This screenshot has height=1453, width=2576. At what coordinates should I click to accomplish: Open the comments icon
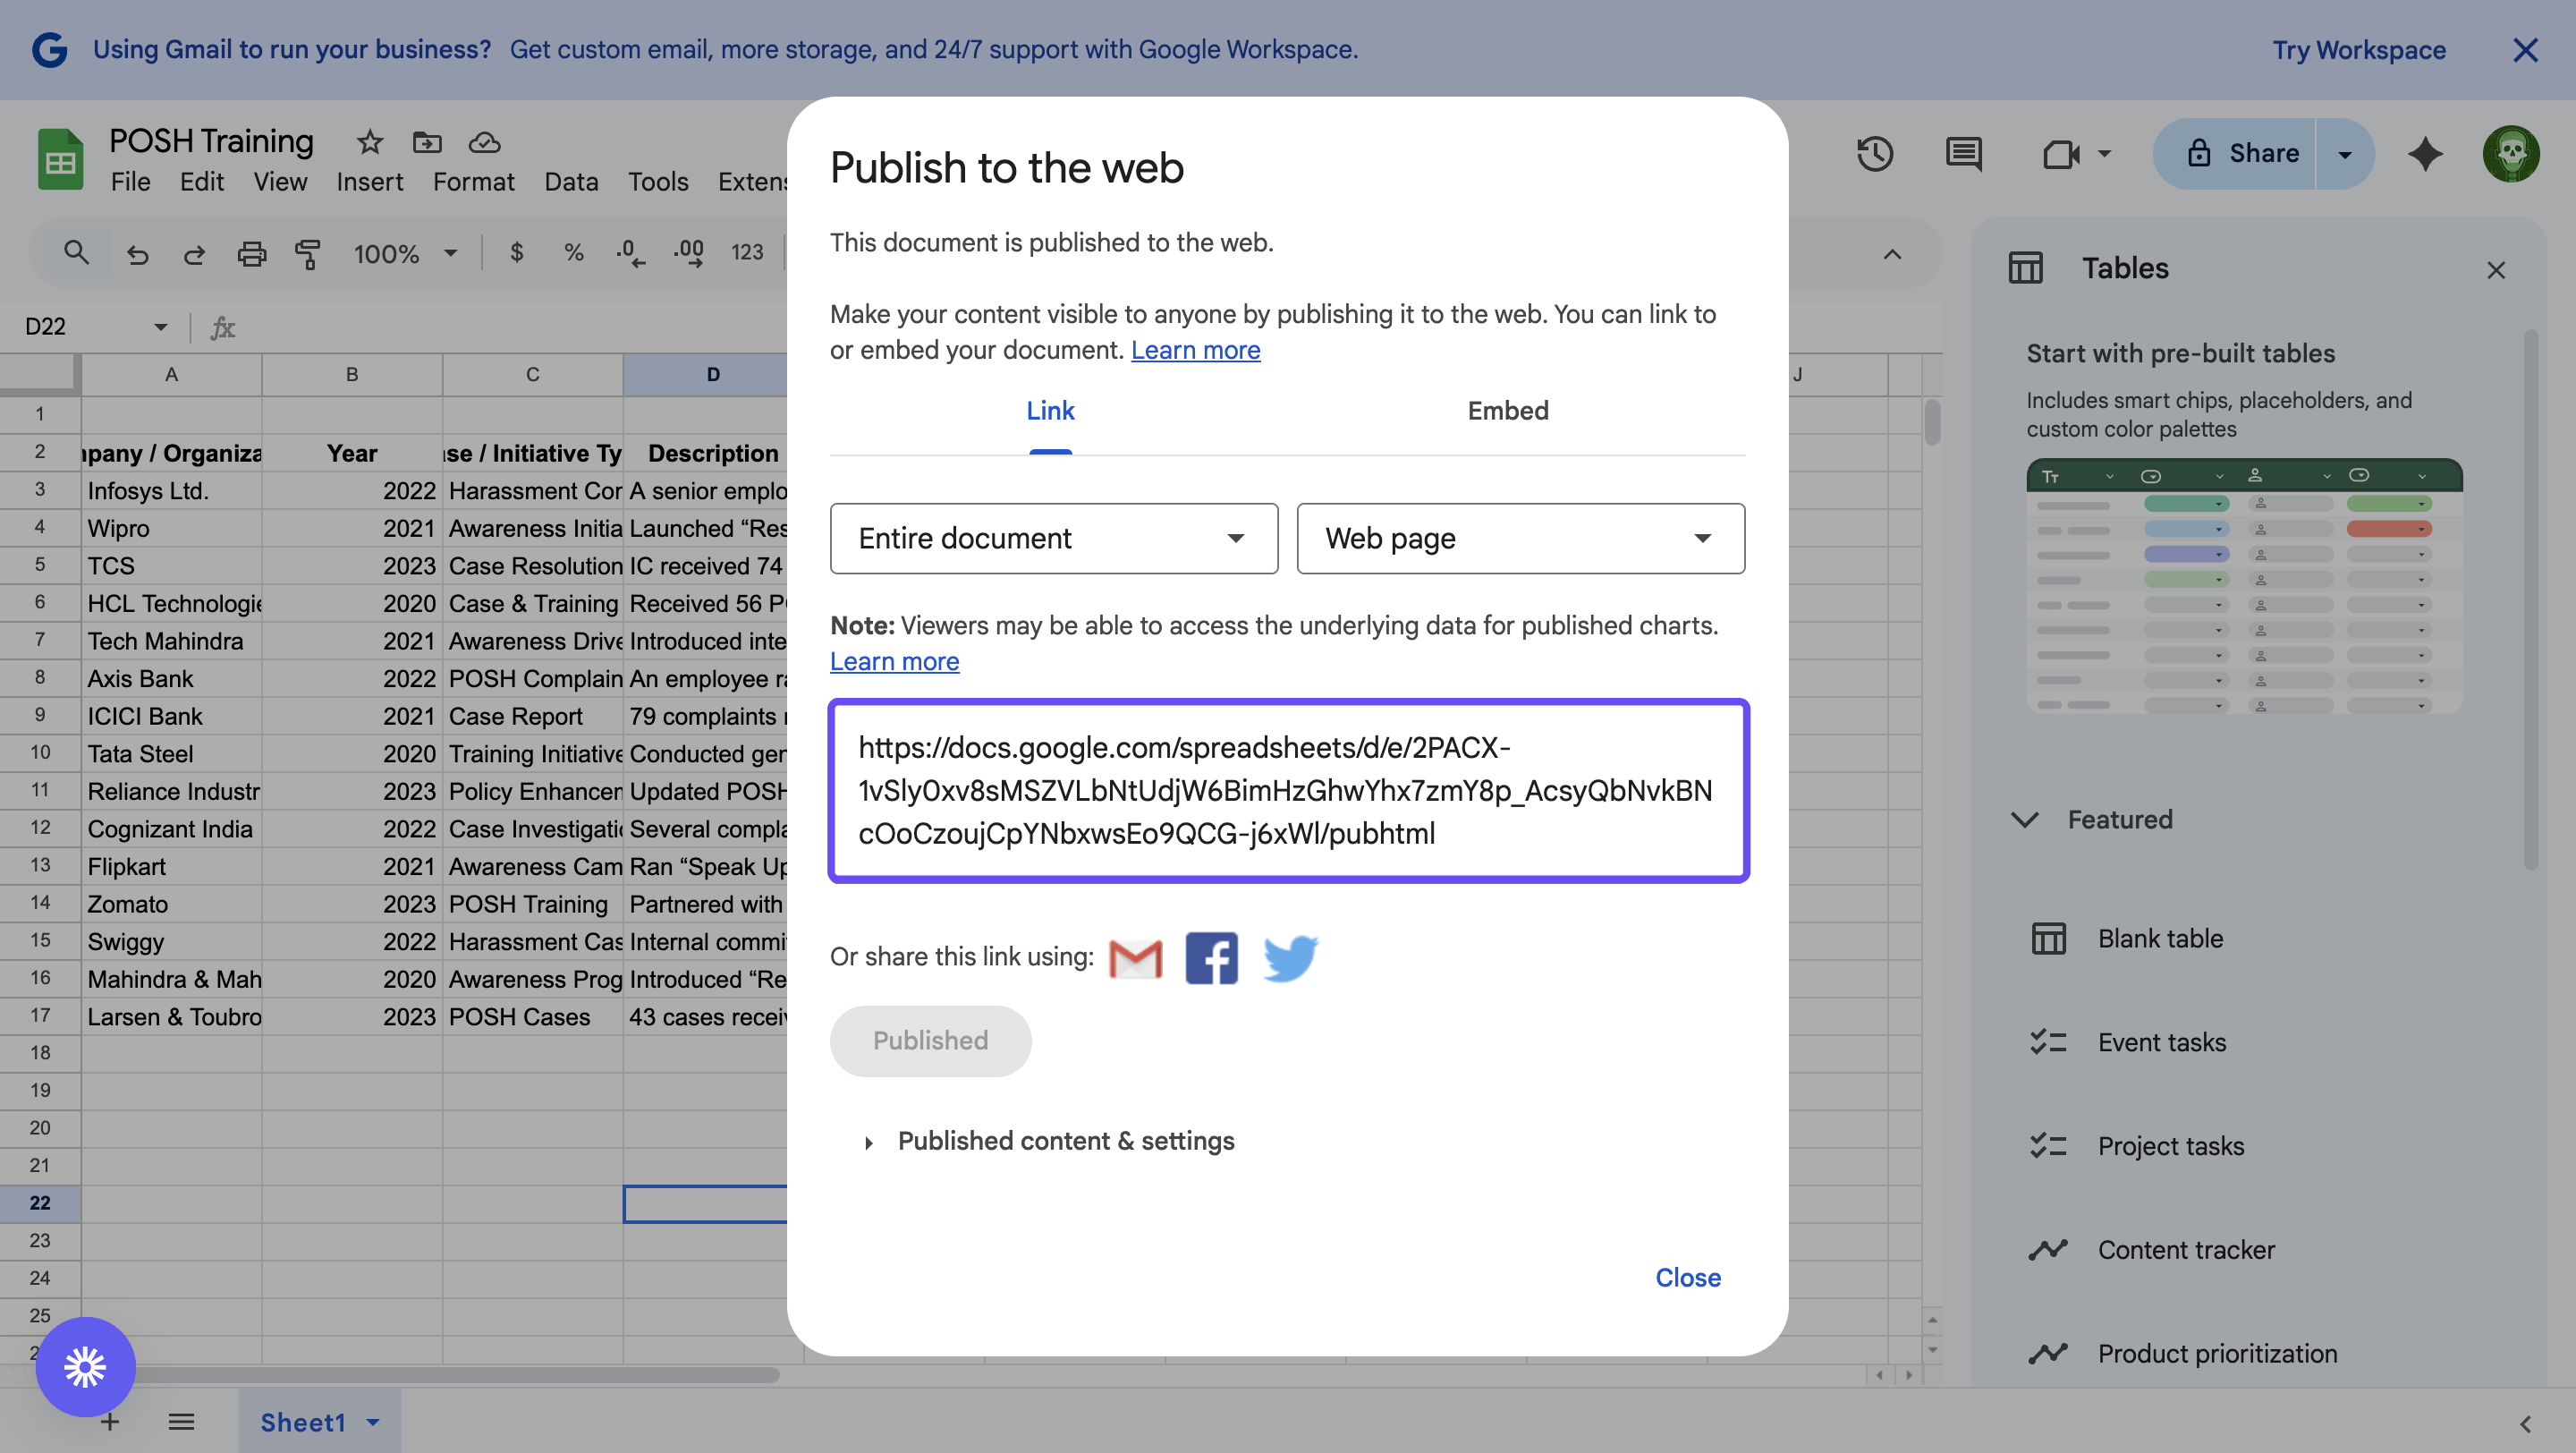click(x=1963, y=154)
